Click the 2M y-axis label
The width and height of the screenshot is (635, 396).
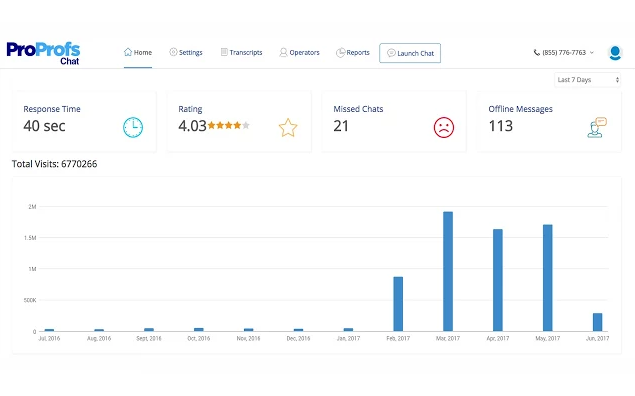coord(32,207)
